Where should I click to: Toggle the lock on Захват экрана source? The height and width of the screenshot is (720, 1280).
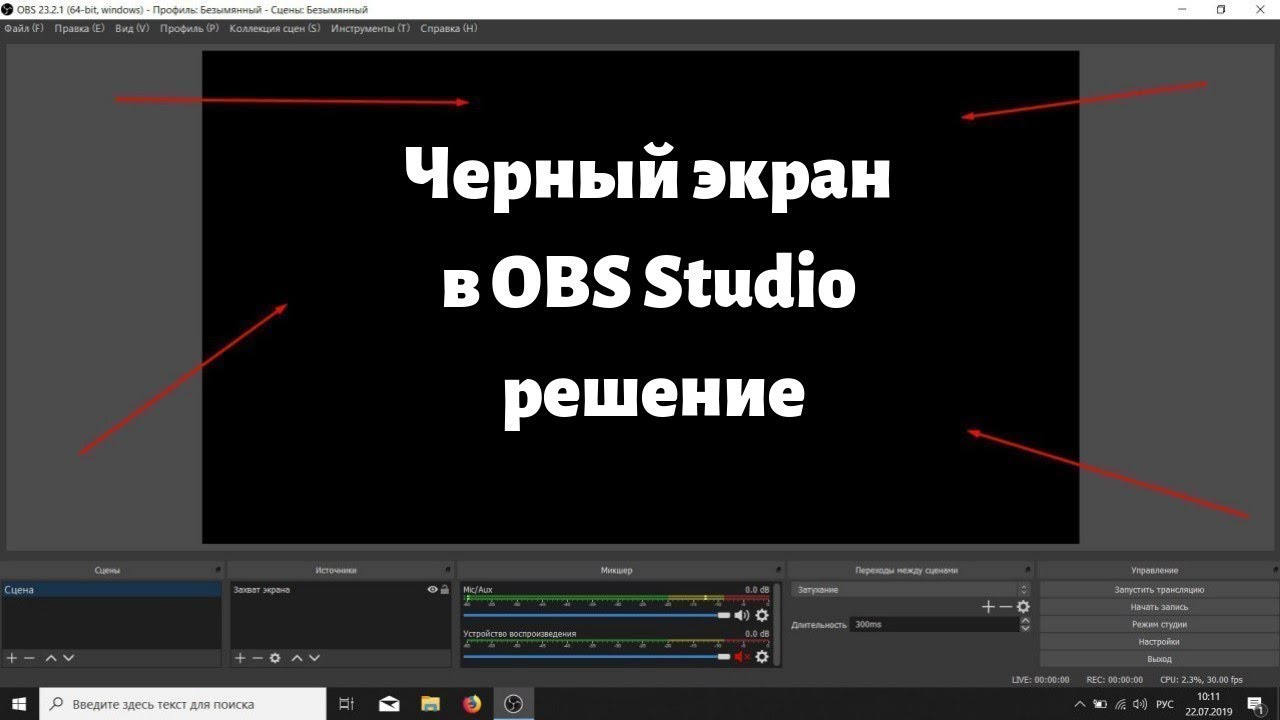click(x=445, y=590)
